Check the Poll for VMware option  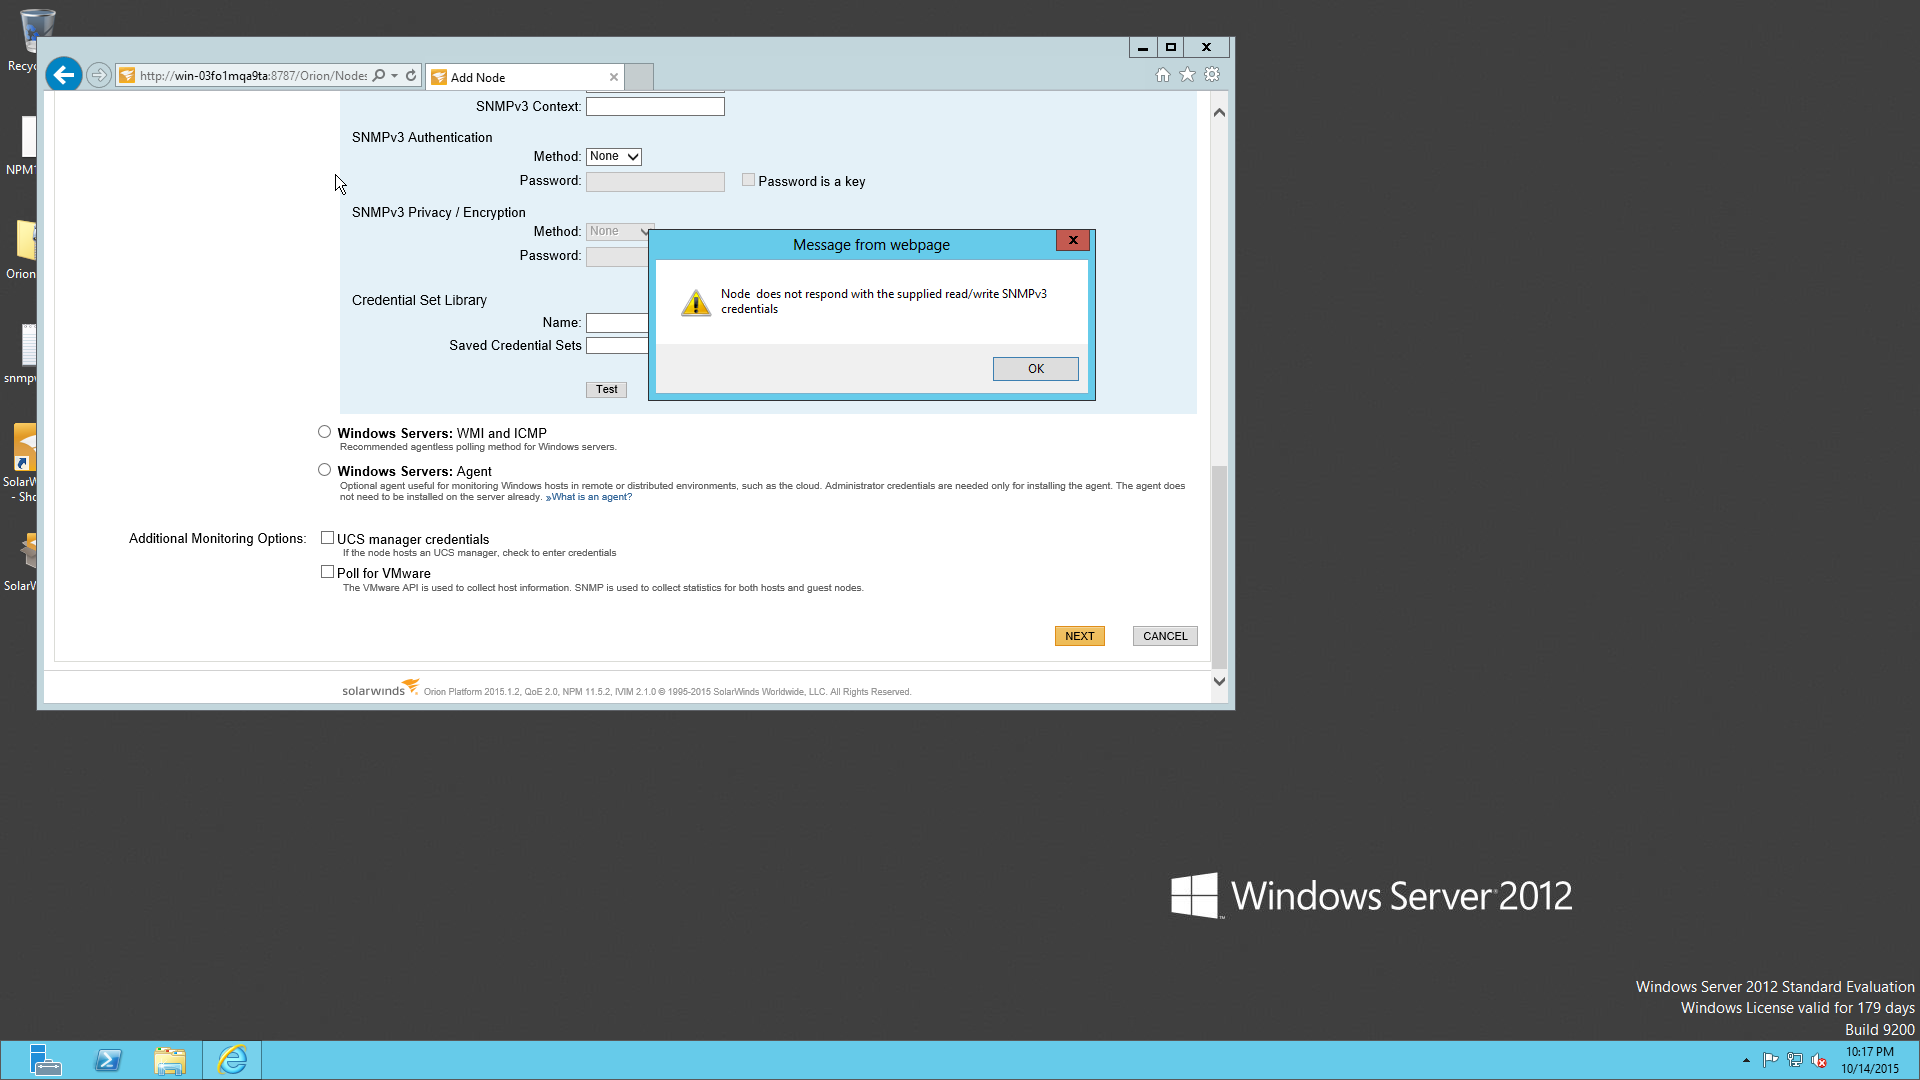point(327,572)
